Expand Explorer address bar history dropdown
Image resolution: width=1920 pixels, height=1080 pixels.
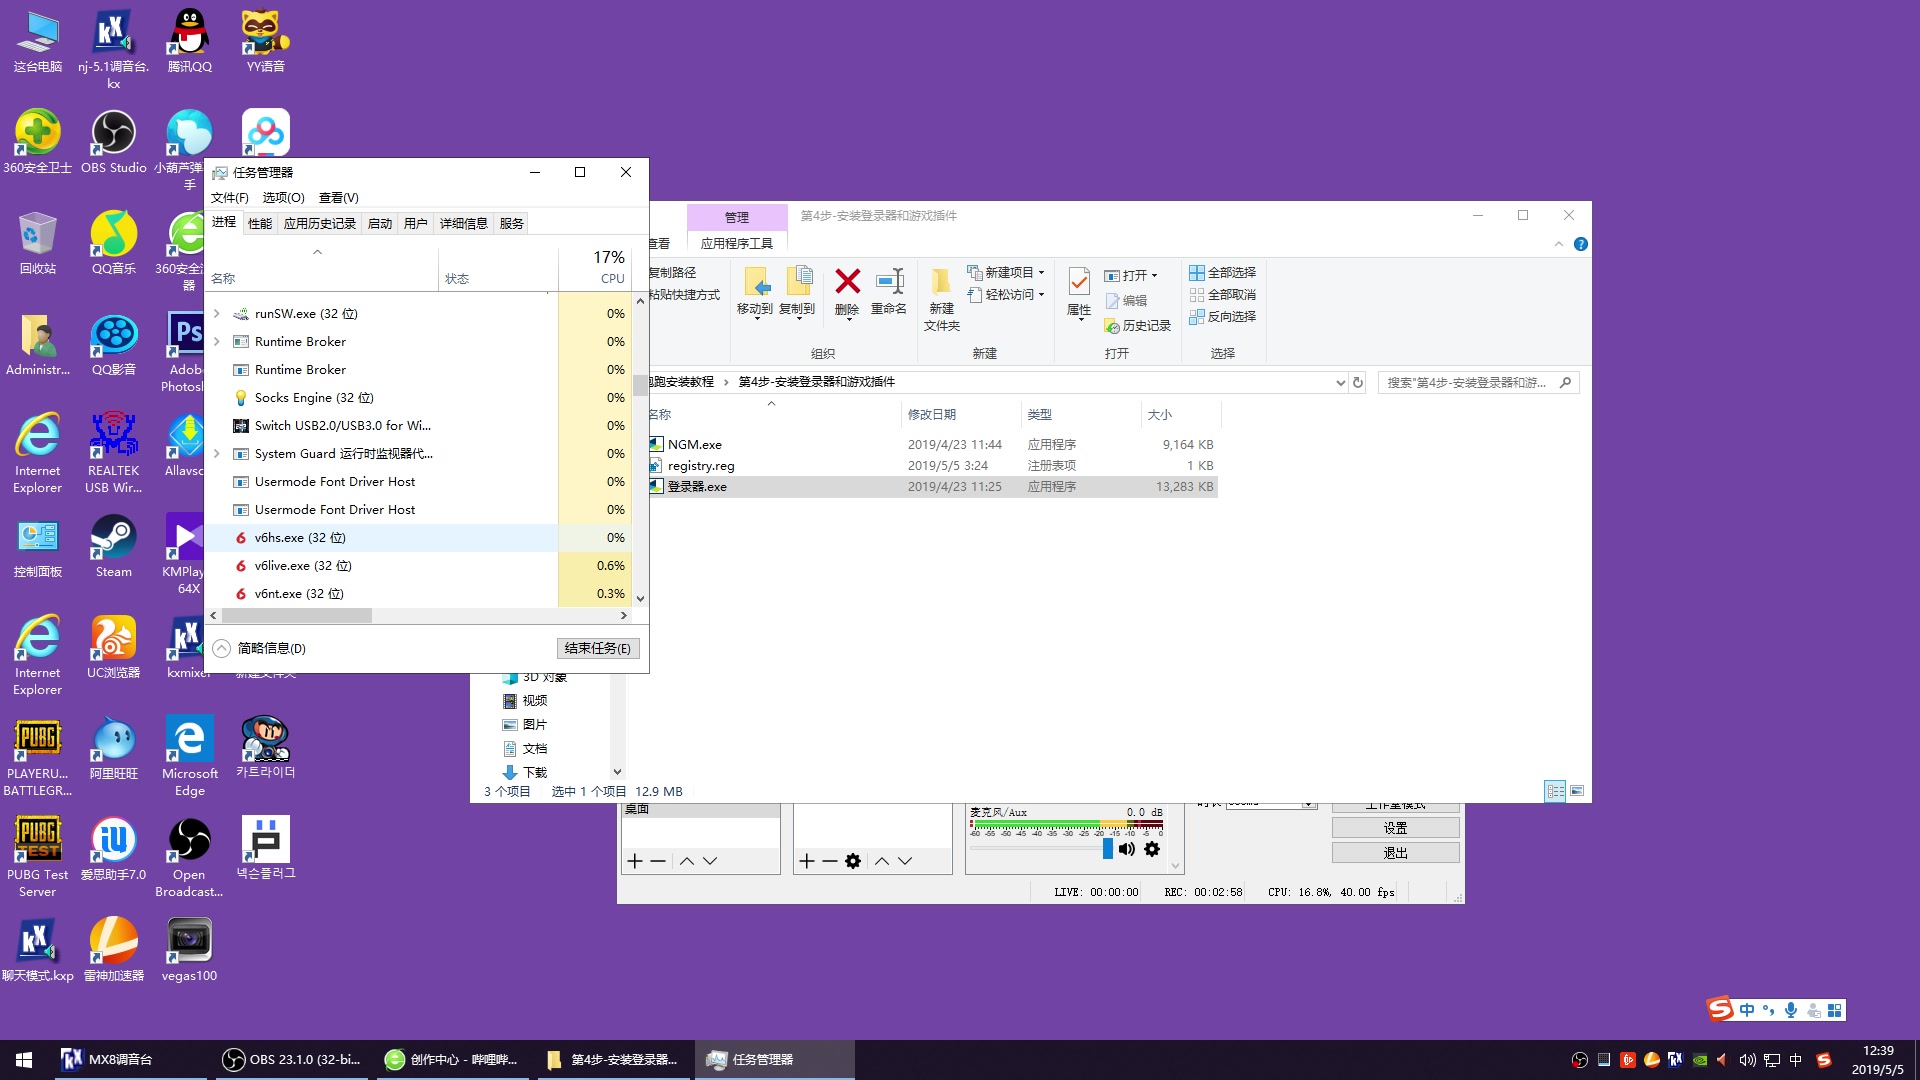tap(1340, 382)
